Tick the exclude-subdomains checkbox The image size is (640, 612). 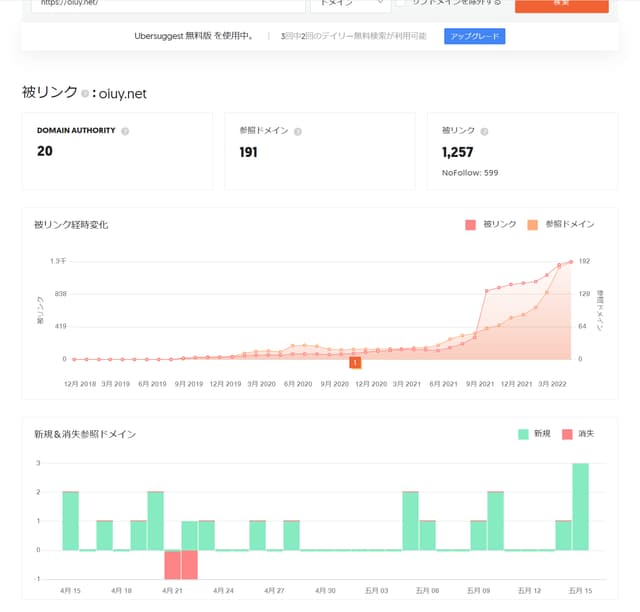(401, 3)
